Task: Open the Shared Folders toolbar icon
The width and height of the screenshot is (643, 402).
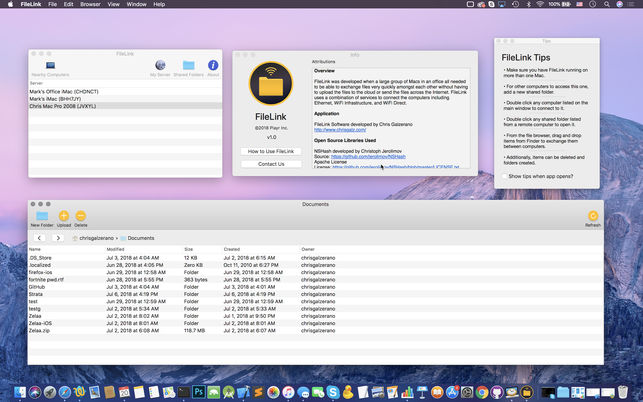Action: 188,67
